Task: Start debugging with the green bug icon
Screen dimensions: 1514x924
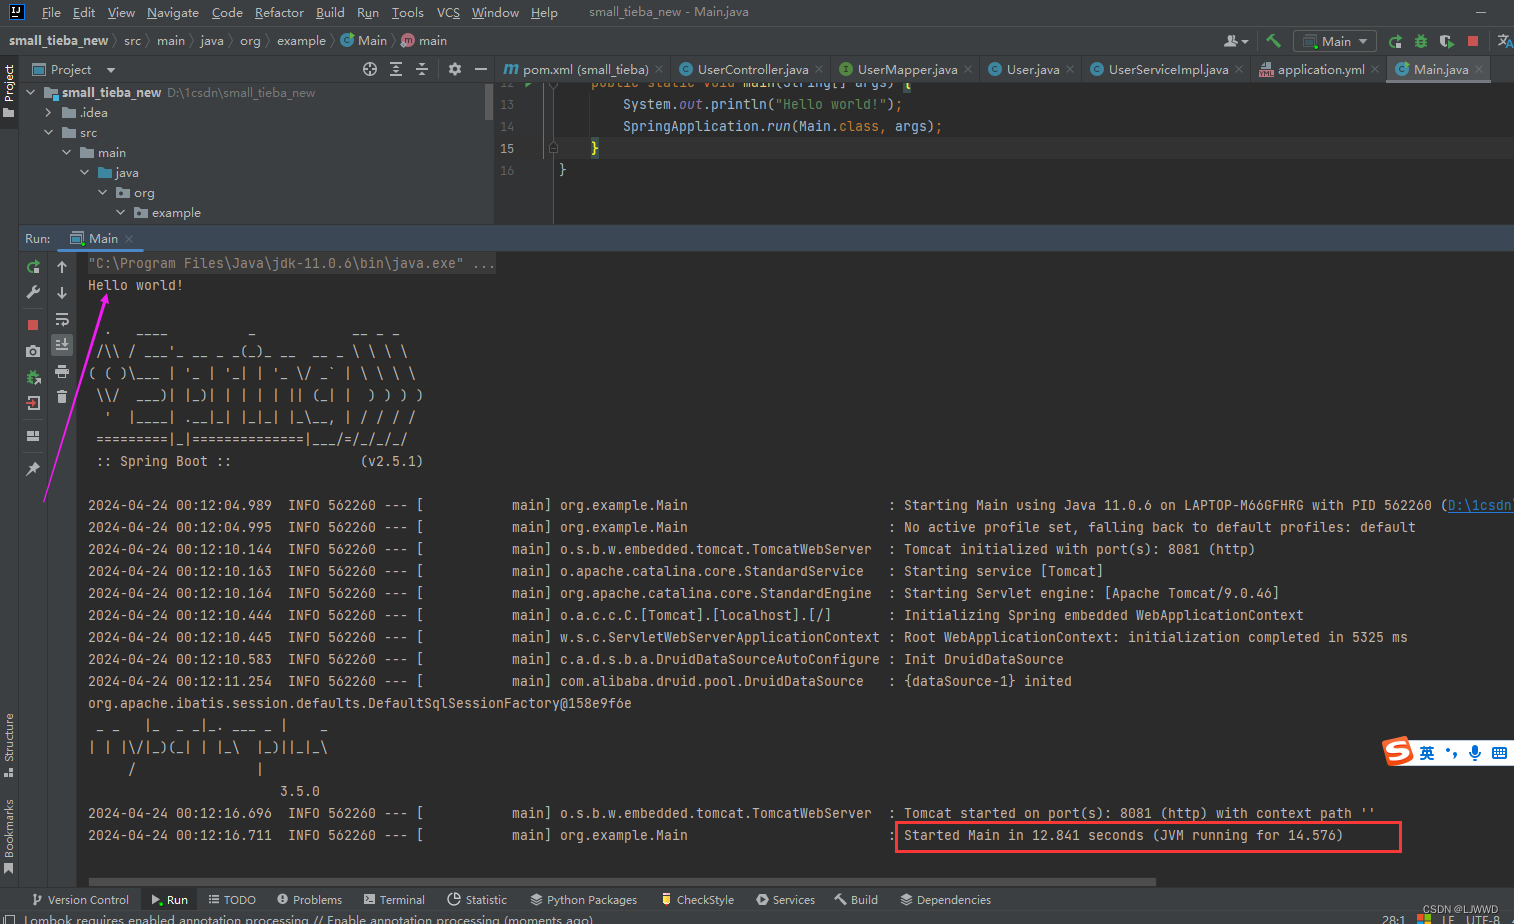Action: tap(1421, 41)
